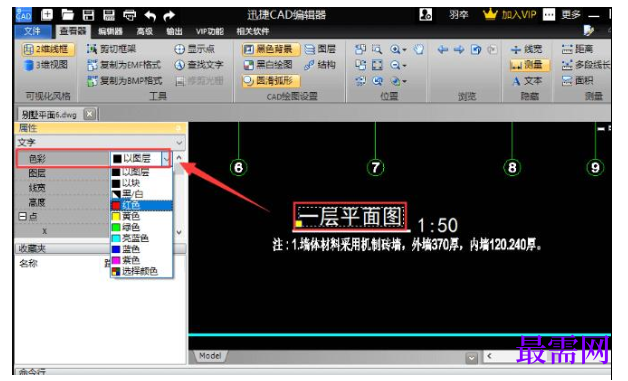
Task: Expand the 文字 object type dropdown
Action: pos(179,142)
